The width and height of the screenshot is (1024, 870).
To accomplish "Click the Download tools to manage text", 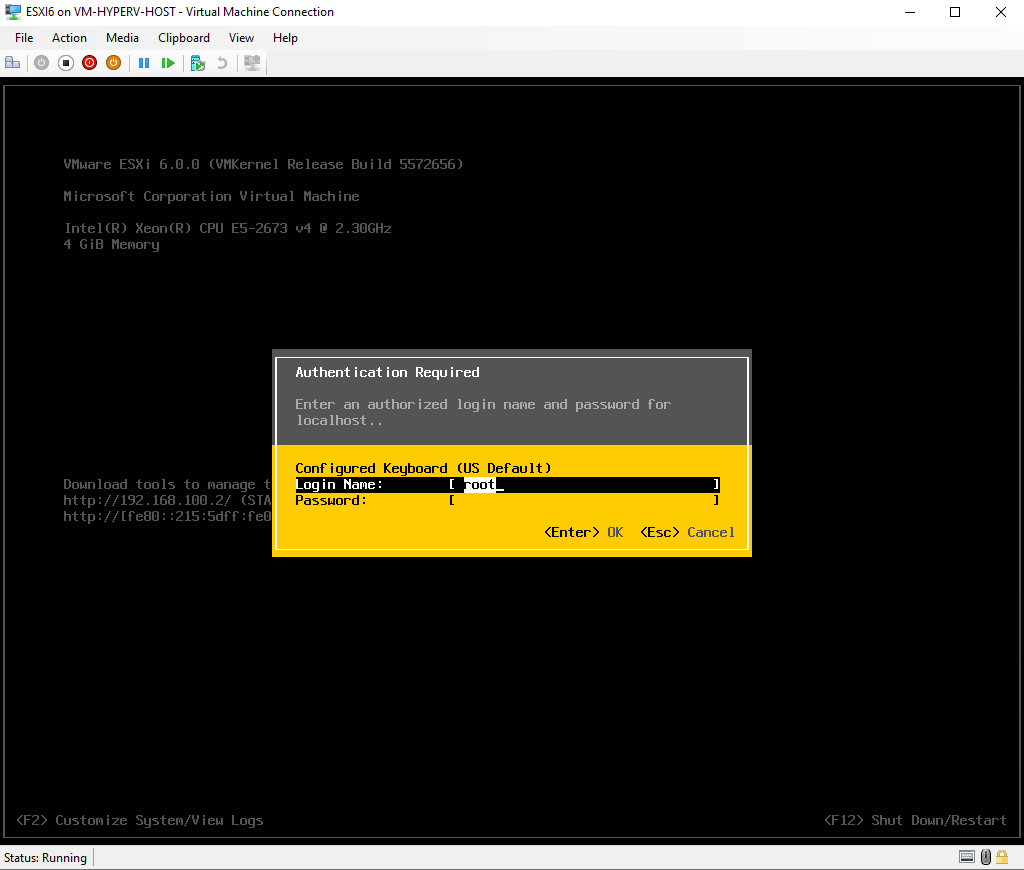I will tap(167, 485).
